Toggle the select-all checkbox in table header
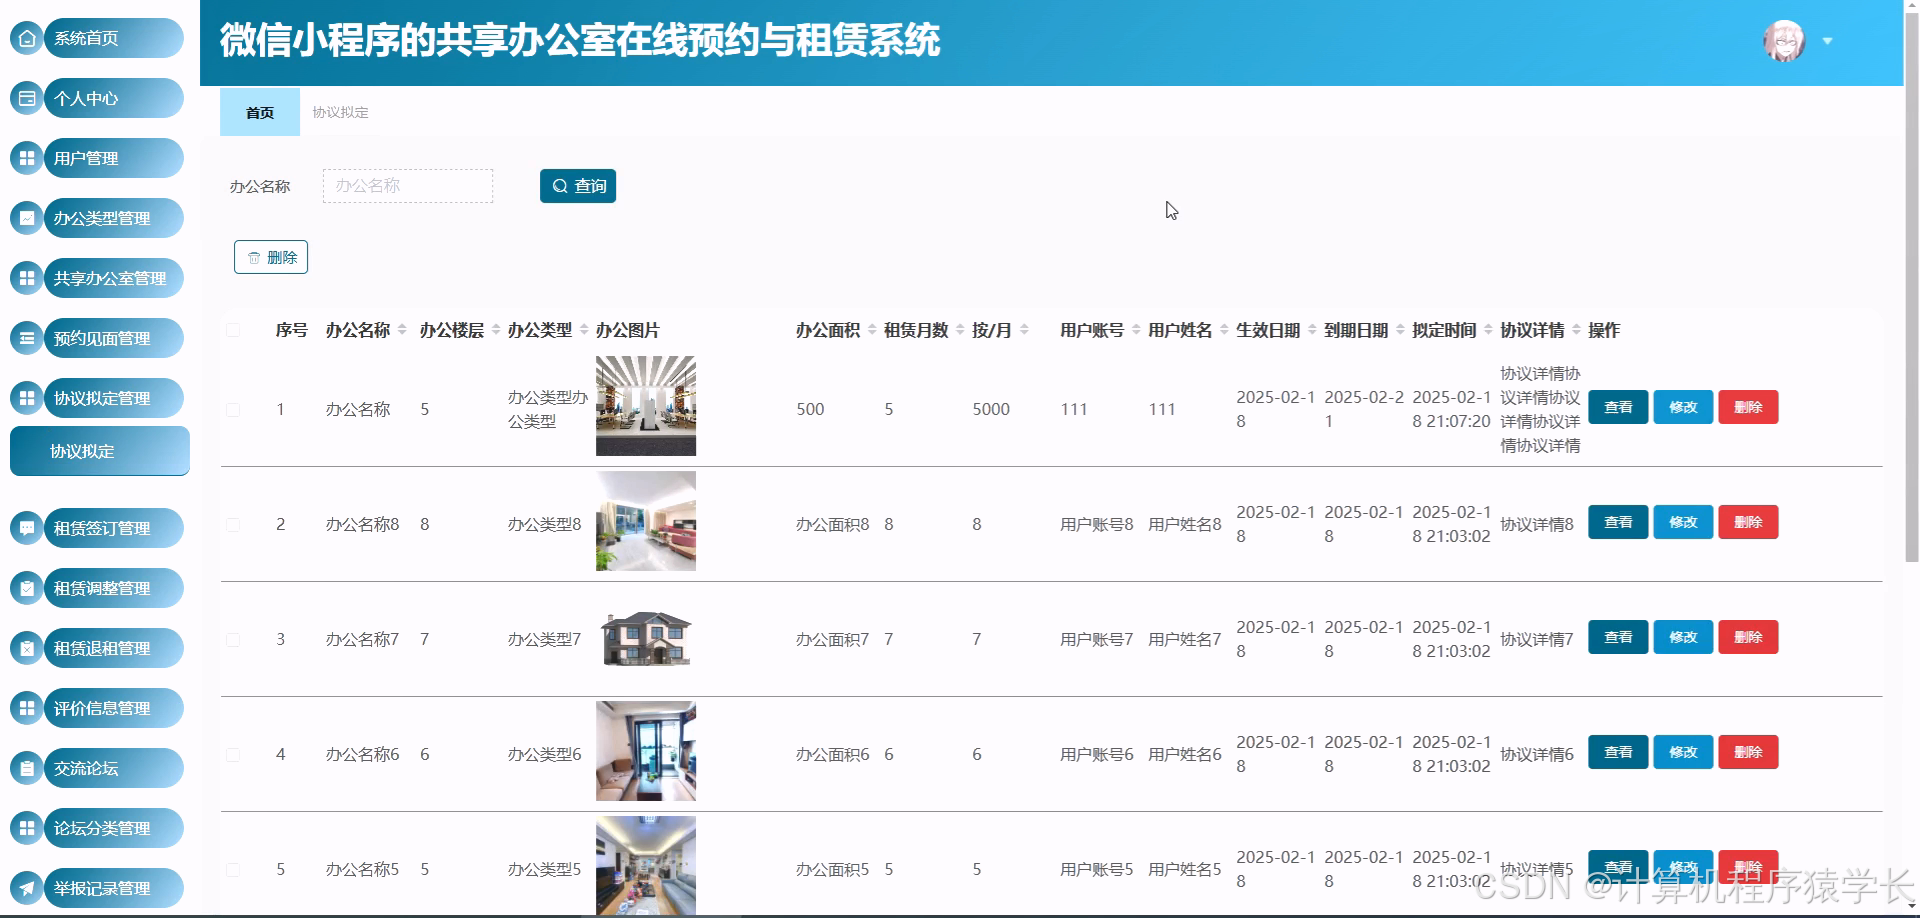 pyautogui.click(x=234, y=330)
